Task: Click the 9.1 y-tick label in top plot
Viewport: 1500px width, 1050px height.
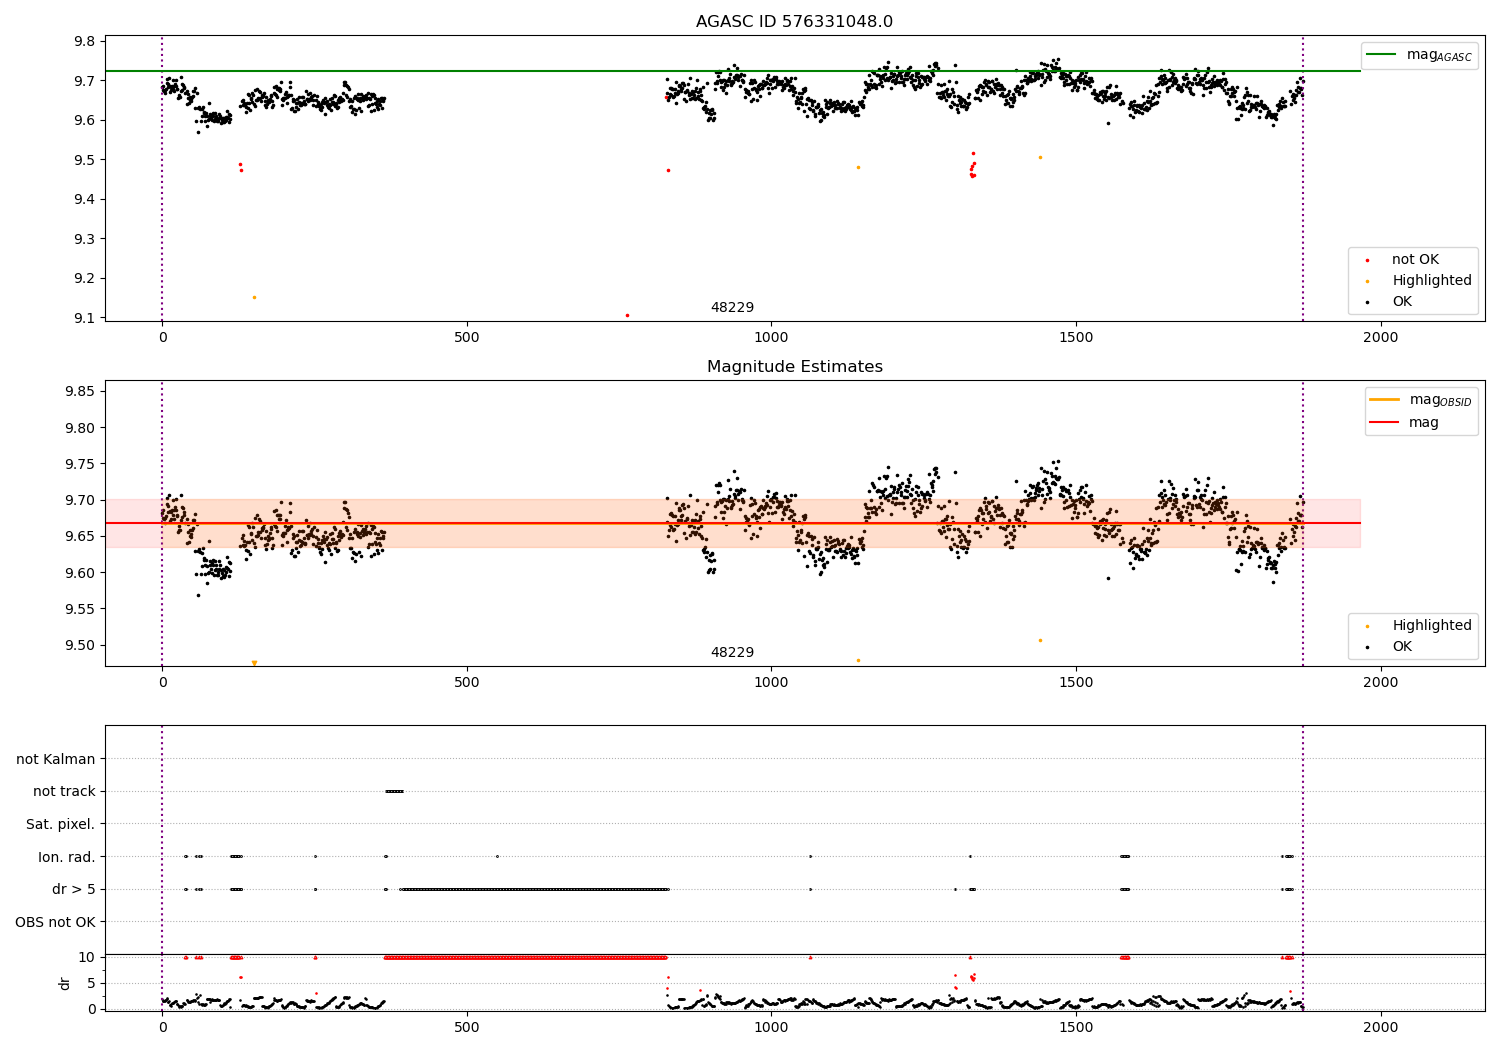Action: 85,318
